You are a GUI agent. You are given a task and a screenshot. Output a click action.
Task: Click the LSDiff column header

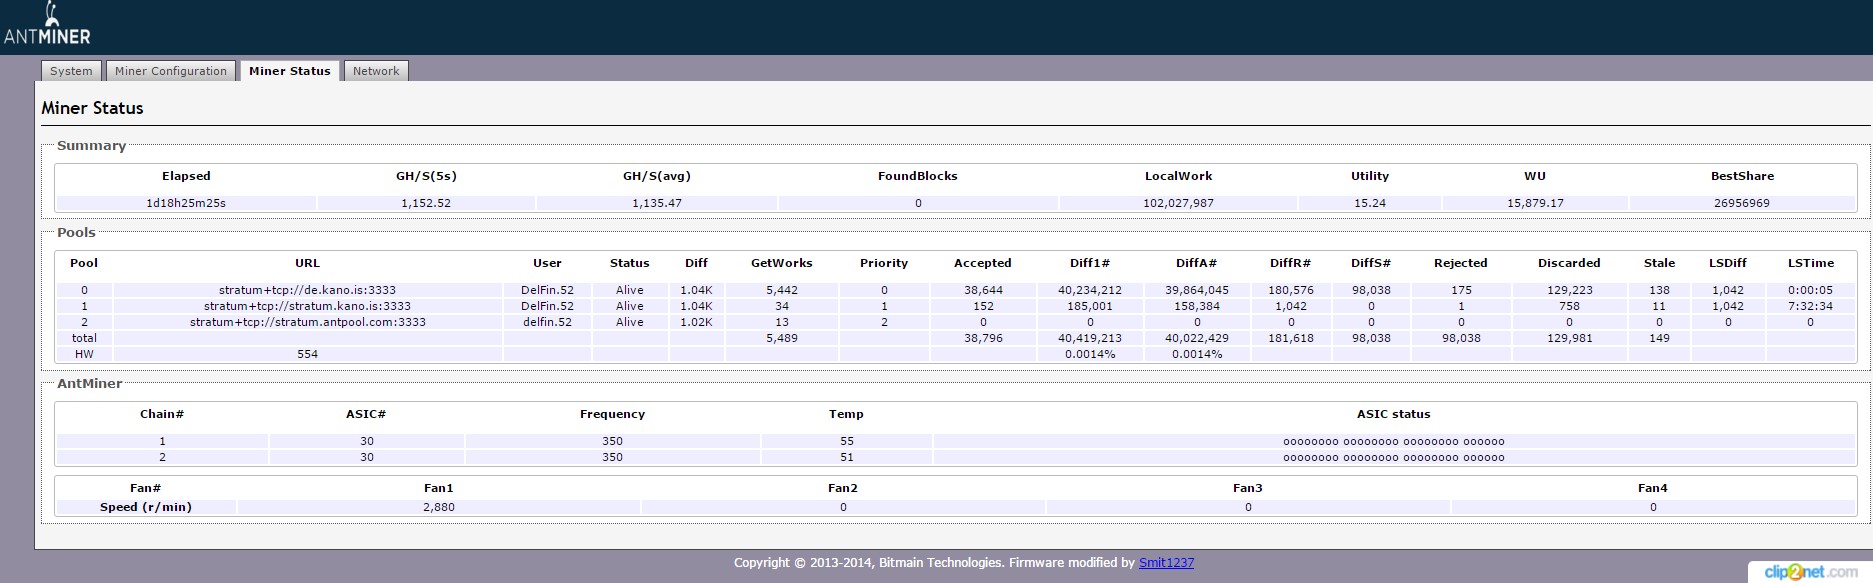coord(1728,263)
